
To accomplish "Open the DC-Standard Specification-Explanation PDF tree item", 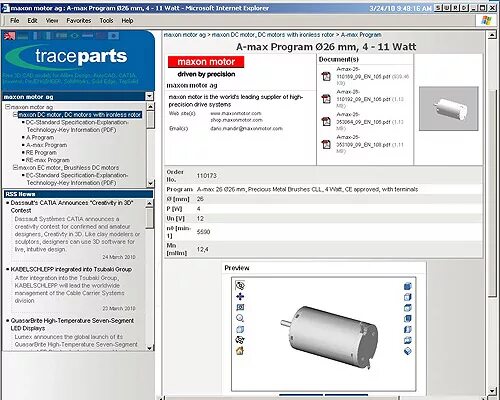I will tap(77, 126).
